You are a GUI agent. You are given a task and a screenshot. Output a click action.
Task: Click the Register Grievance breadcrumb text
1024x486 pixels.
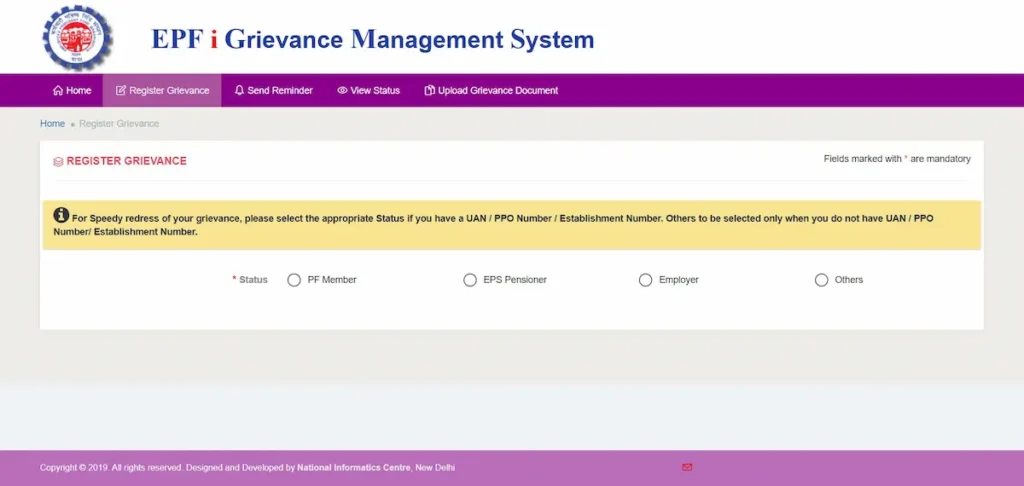point(119,123)
